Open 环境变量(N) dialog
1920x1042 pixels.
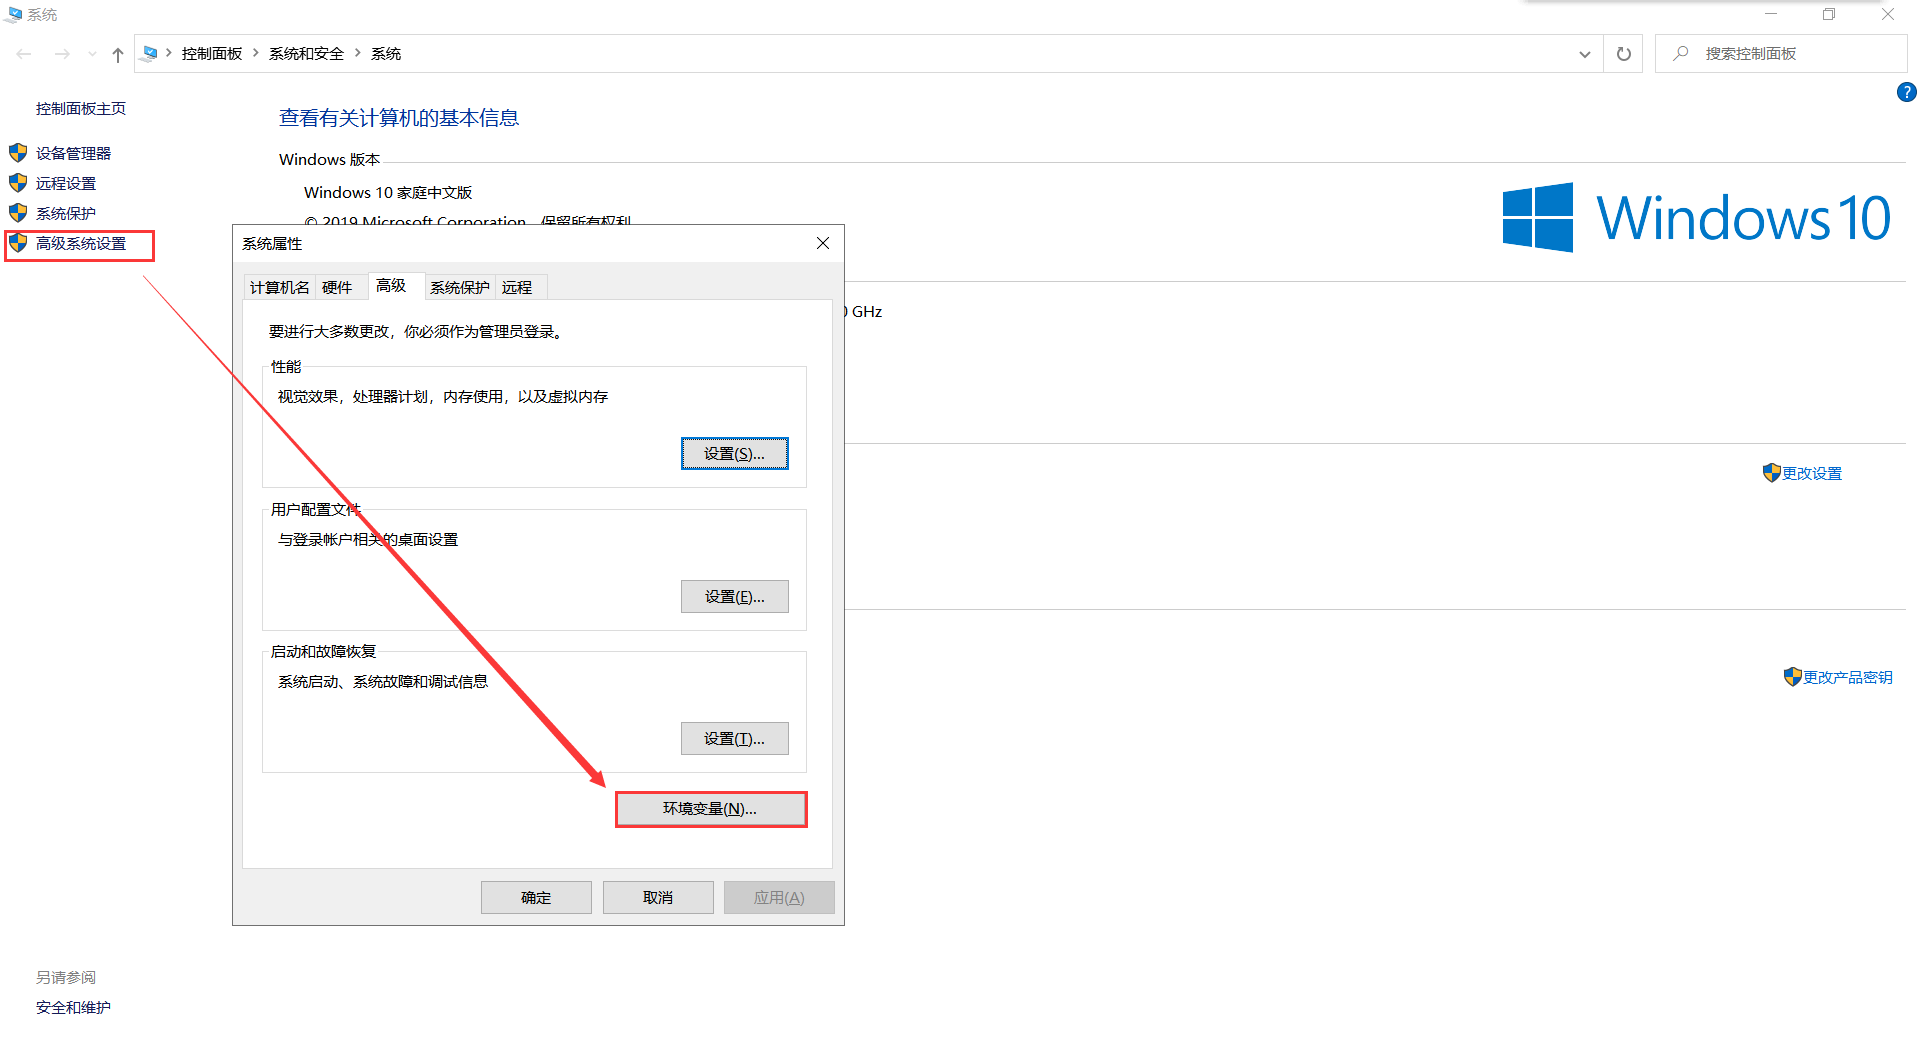(711, 809)
